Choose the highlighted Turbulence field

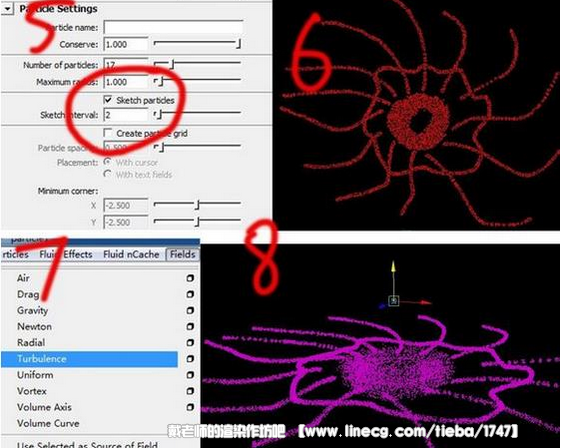tap(89, 359)
